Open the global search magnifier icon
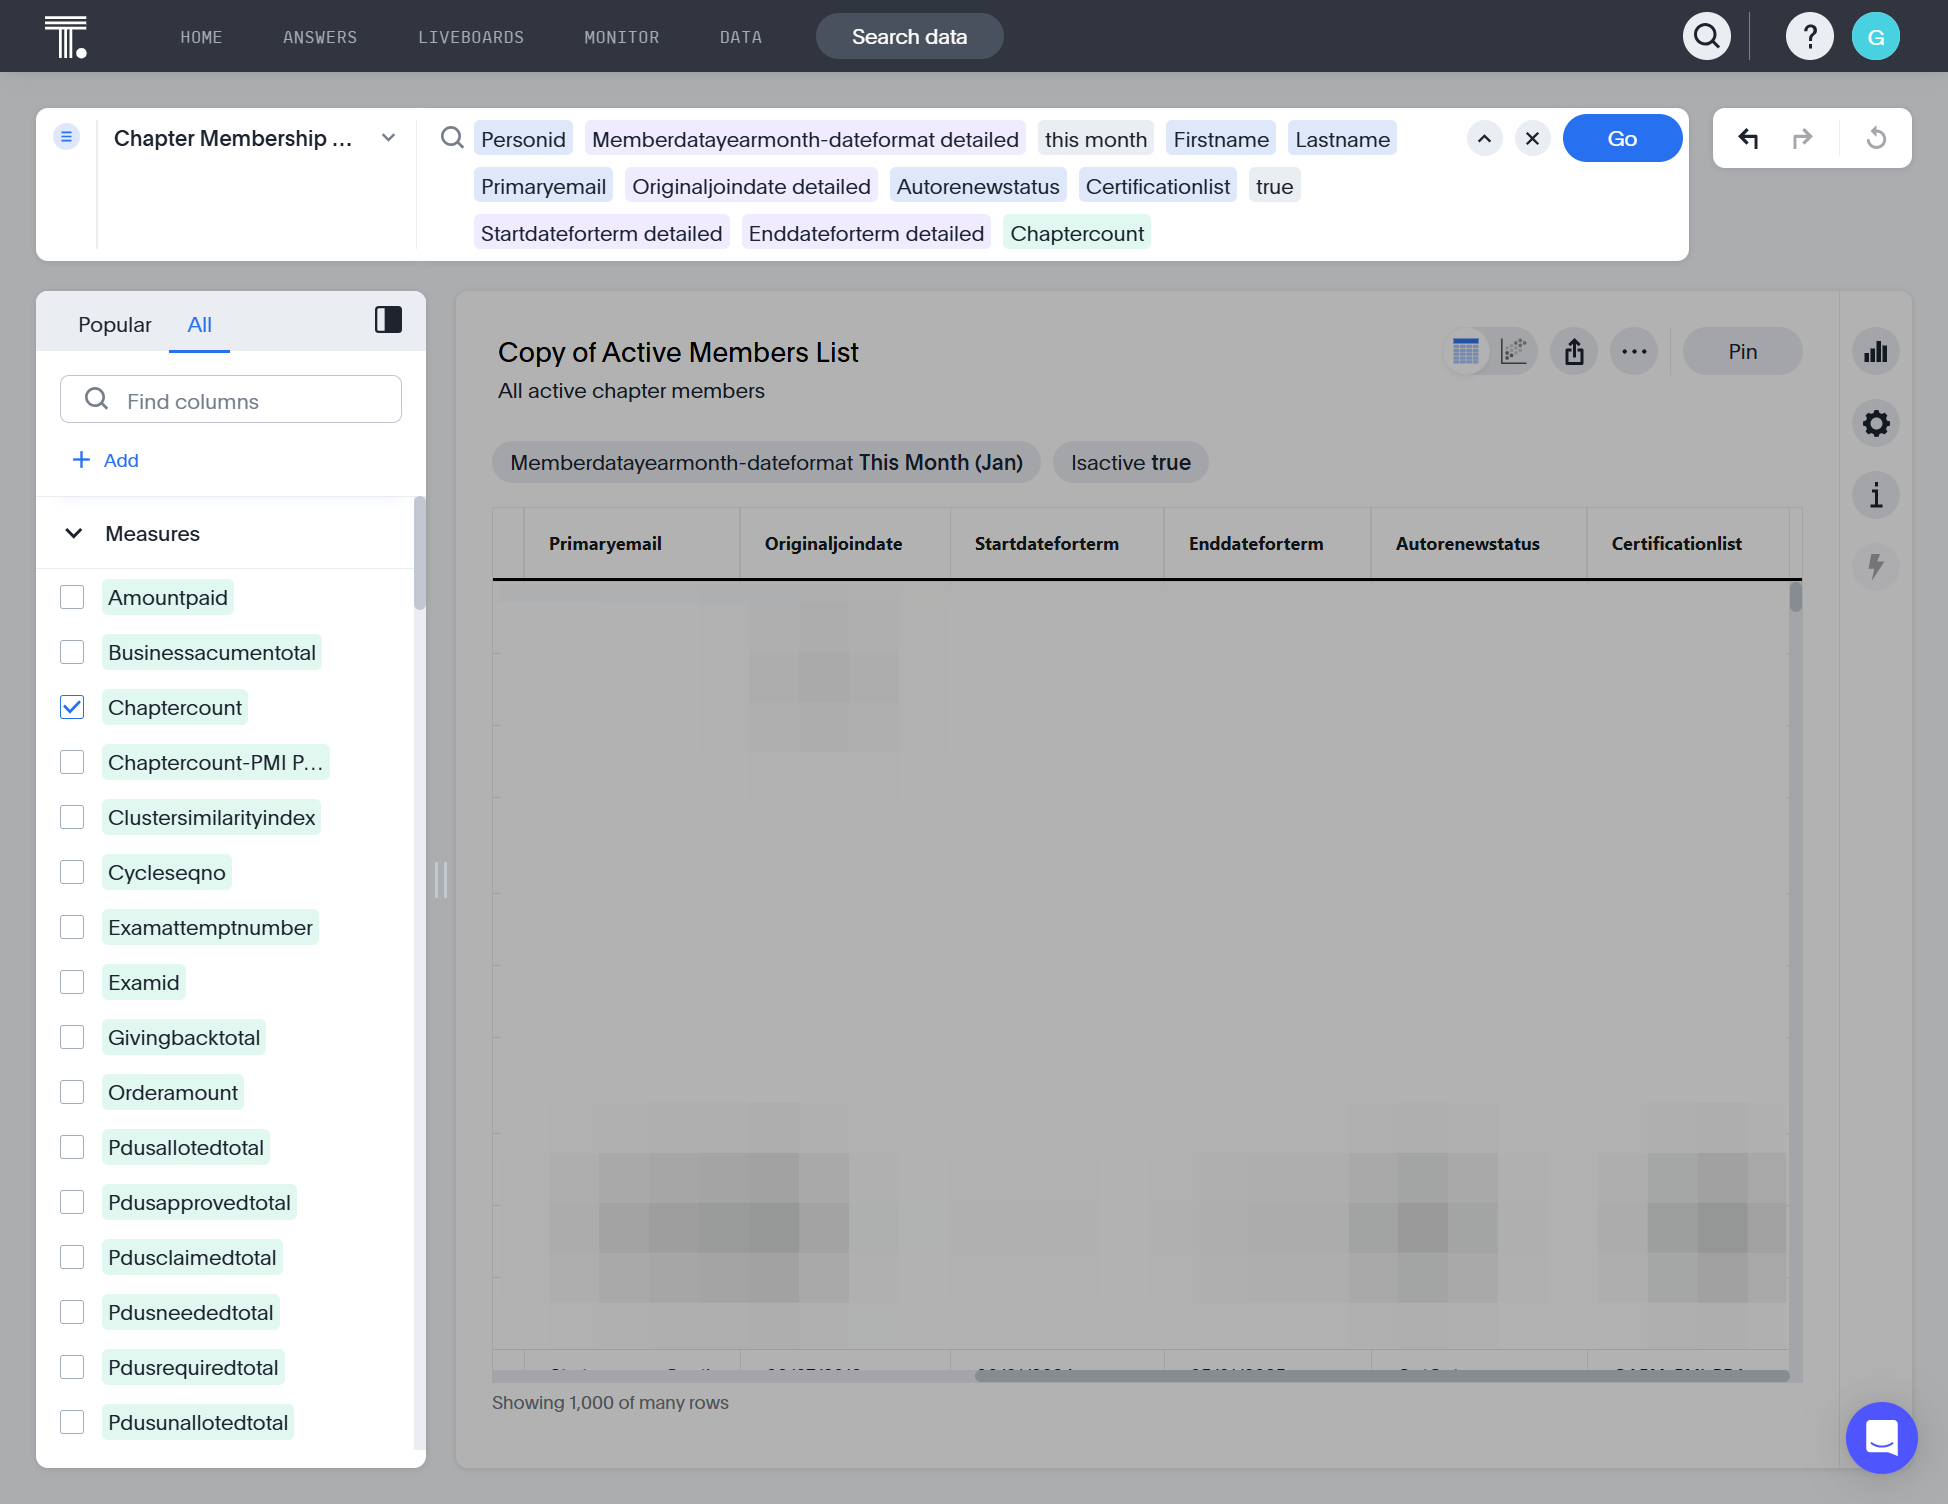The width and height of the screenshot is (1948, 1504). (1707, 37)
